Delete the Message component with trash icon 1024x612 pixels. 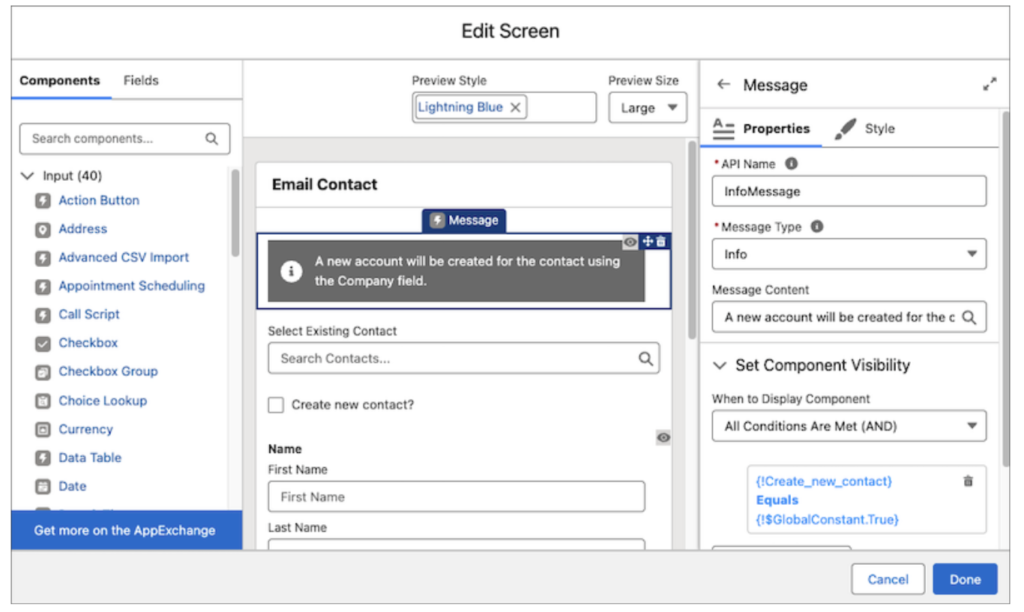661,241
